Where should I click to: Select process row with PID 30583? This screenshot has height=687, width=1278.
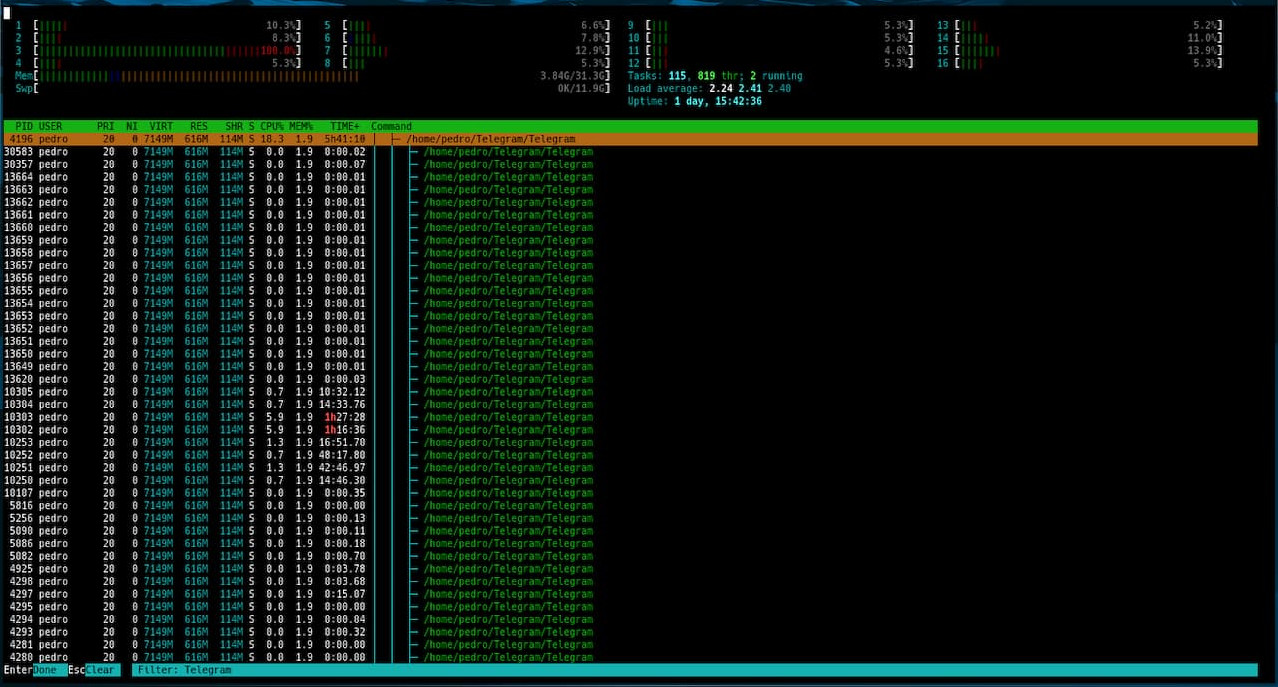tap(630, 152)
